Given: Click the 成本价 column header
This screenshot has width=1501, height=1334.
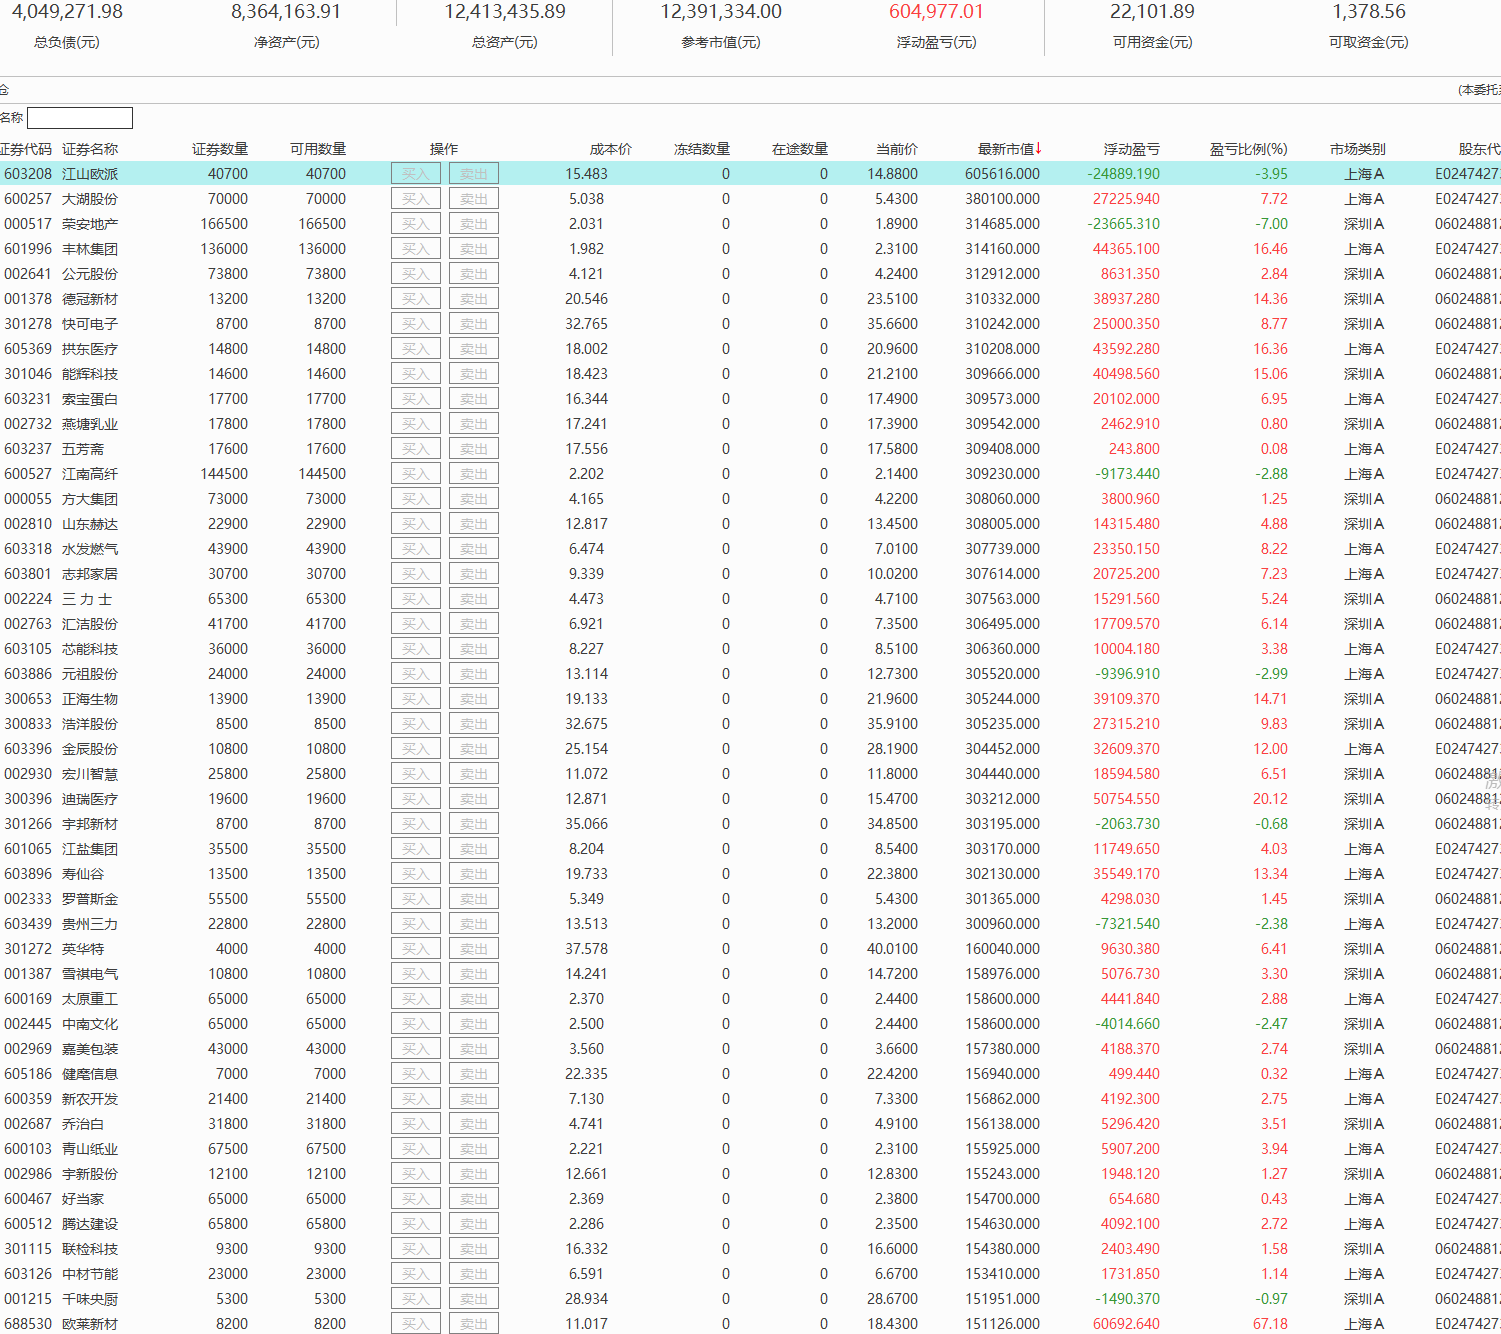Looking at the screenshot, I should click(x=610, y=149).
